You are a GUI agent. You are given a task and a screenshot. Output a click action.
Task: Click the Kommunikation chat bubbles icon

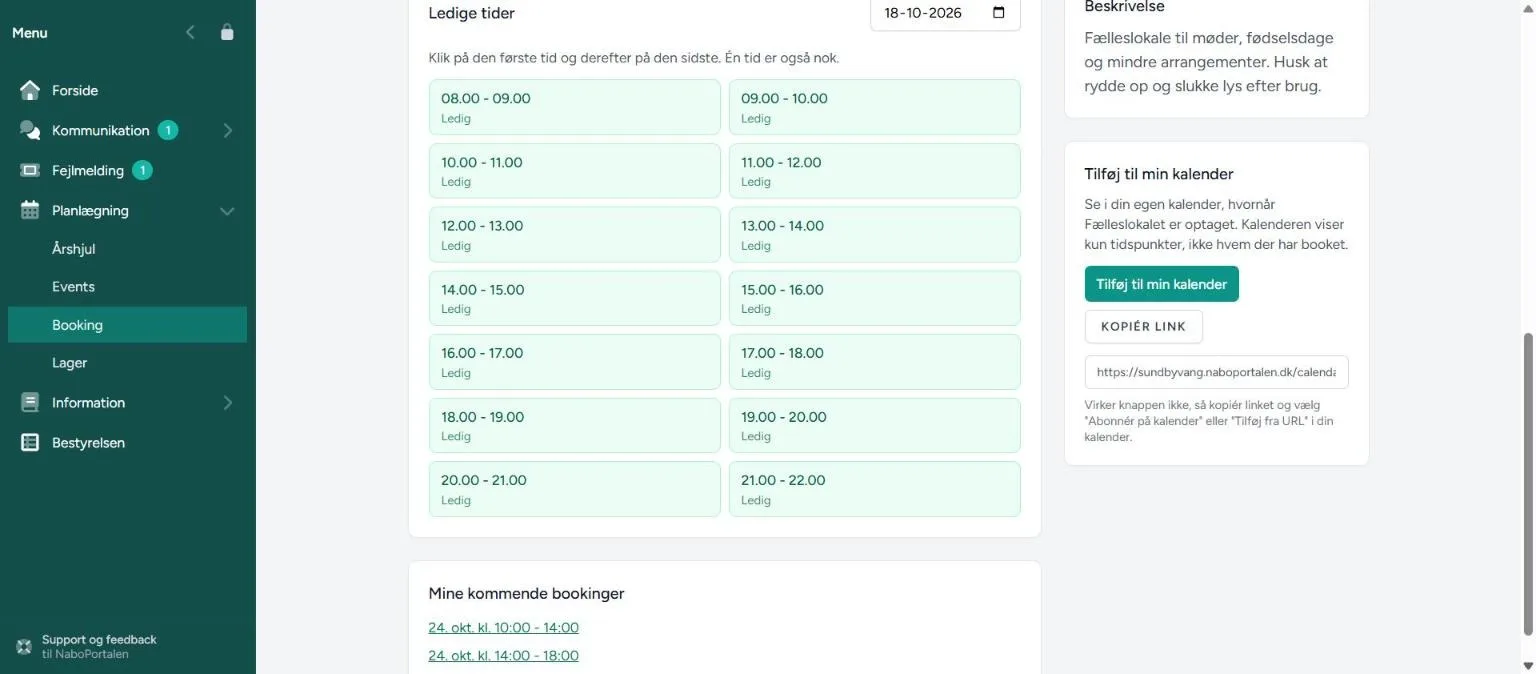tap(30, 130)
